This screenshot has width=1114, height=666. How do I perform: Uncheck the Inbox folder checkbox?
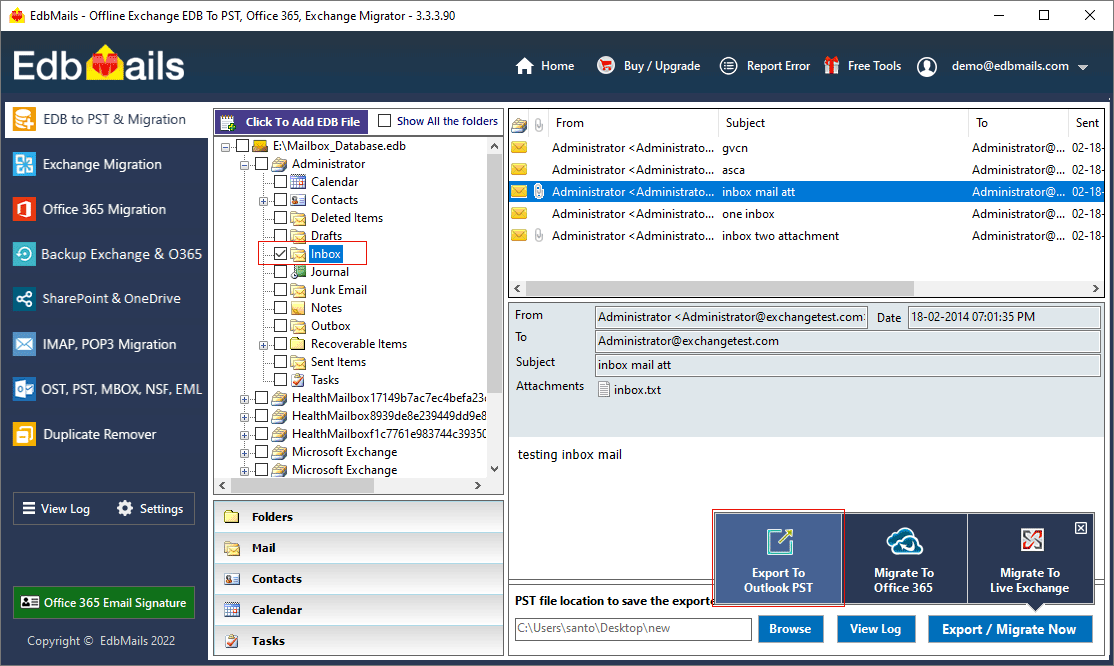tap(281, 254)
